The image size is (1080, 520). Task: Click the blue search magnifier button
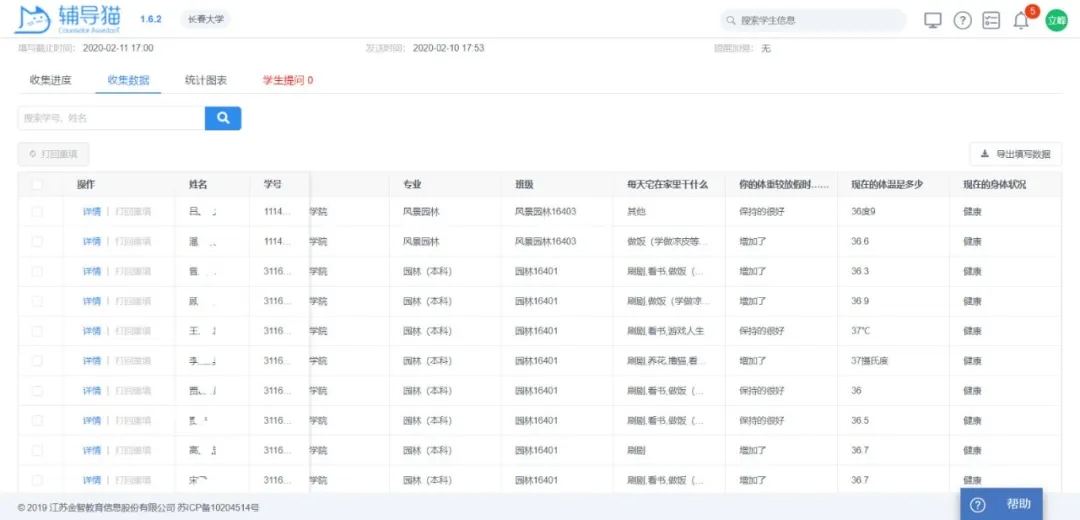tap(223, 118)
